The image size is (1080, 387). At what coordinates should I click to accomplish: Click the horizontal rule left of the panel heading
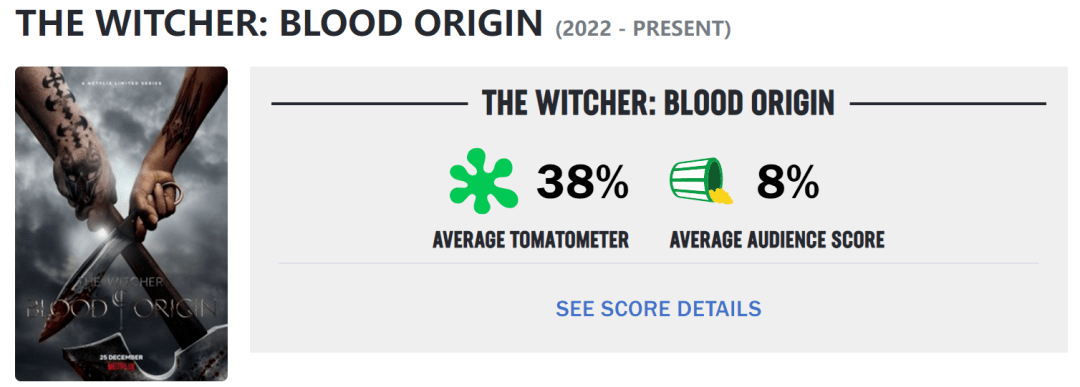(x=370, y=104)
